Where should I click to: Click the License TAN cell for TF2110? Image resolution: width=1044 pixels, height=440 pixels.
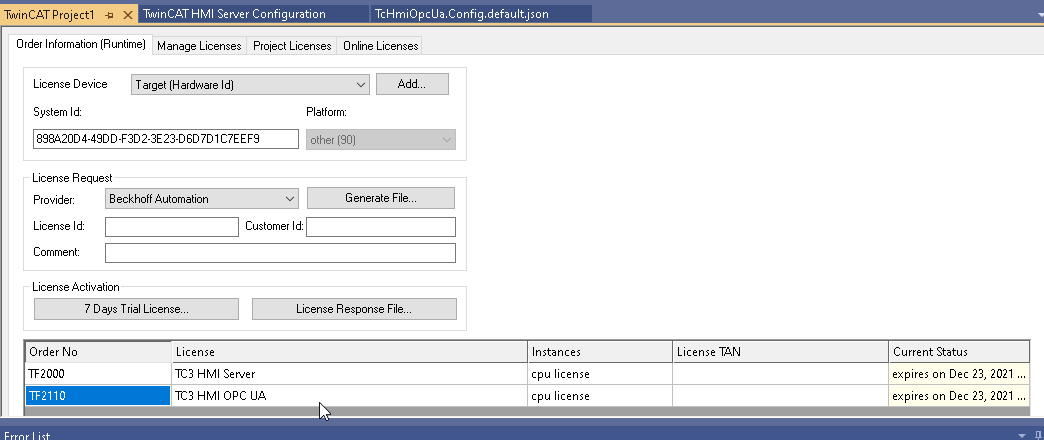coord(780,395)
